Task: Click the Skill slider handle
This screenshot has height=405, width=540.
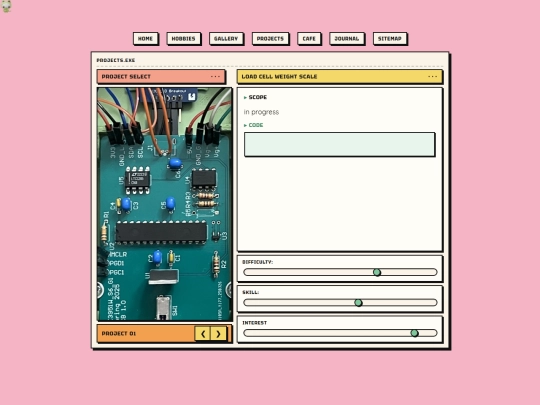Action: point(358,303)
